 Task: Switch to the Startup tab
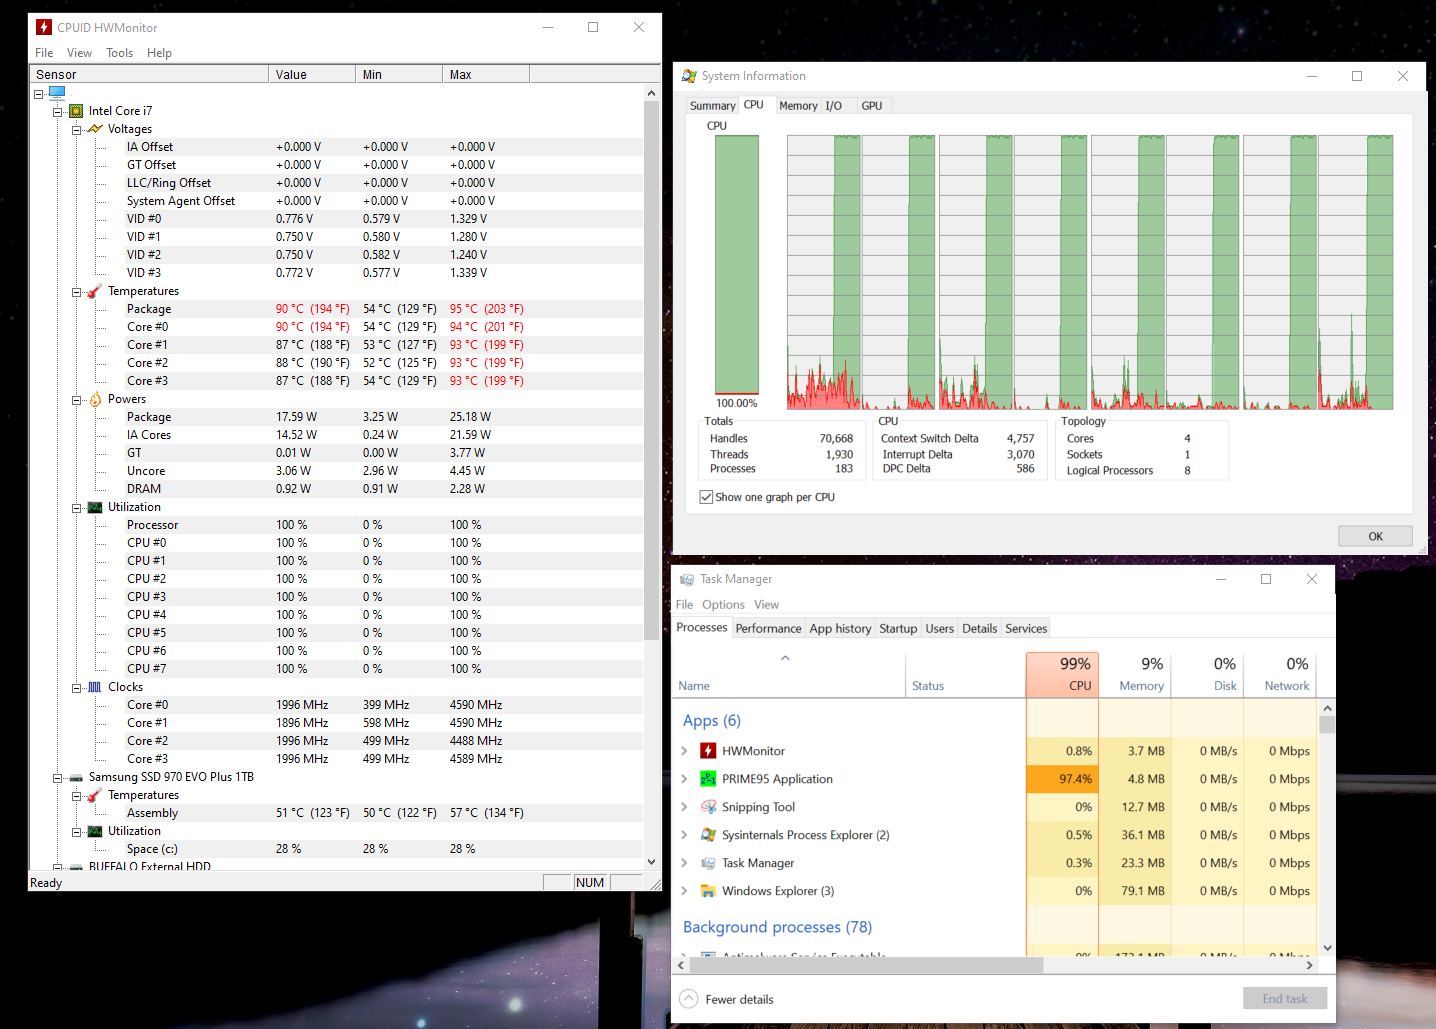point(898,629)
